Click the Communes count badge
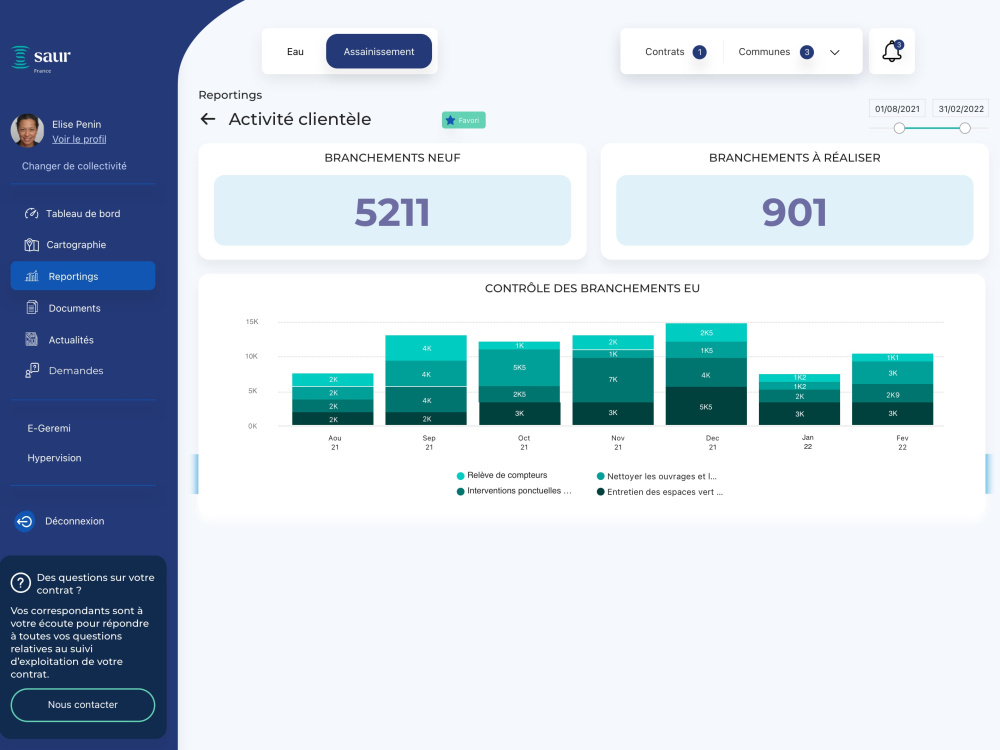This screenshot has width=1000, height=750. (x=807, y=52)
